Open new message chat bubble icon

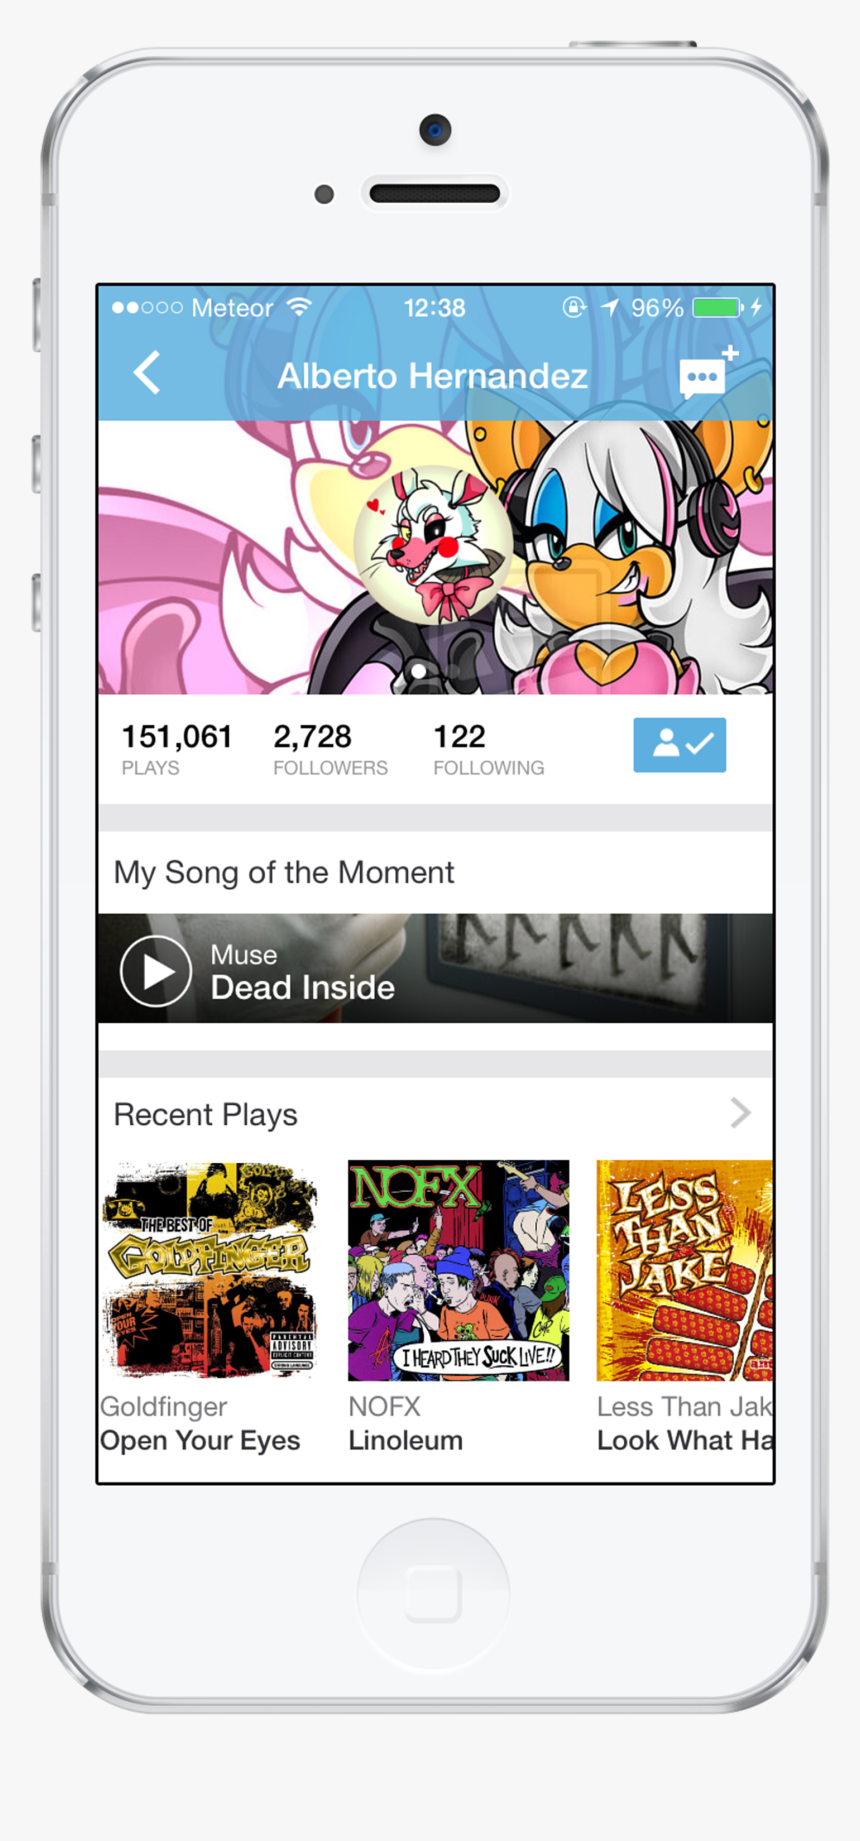708,372
